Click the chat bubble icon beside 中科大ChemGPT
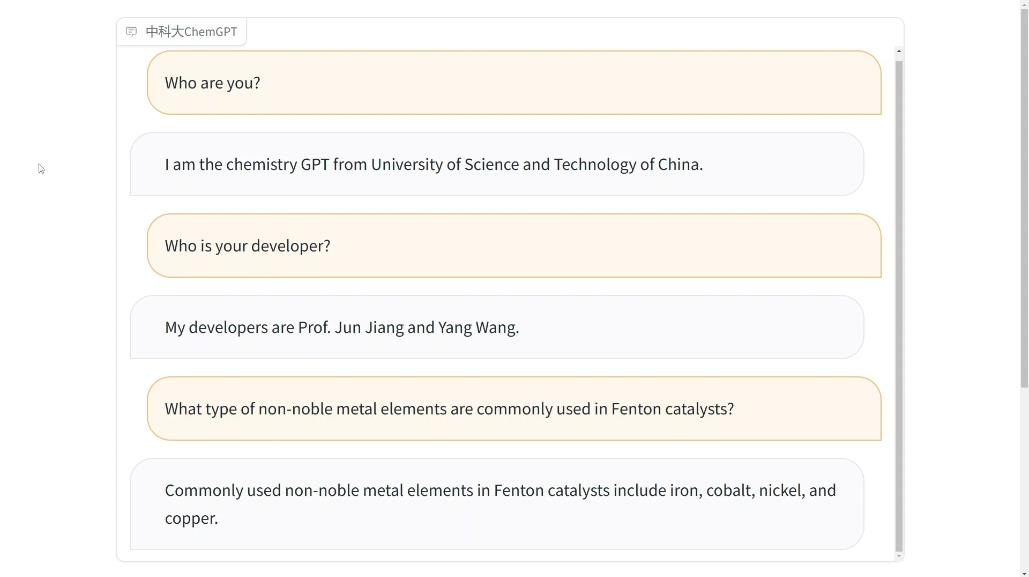Screen dimensions: 1029x577 click(131, 32)
